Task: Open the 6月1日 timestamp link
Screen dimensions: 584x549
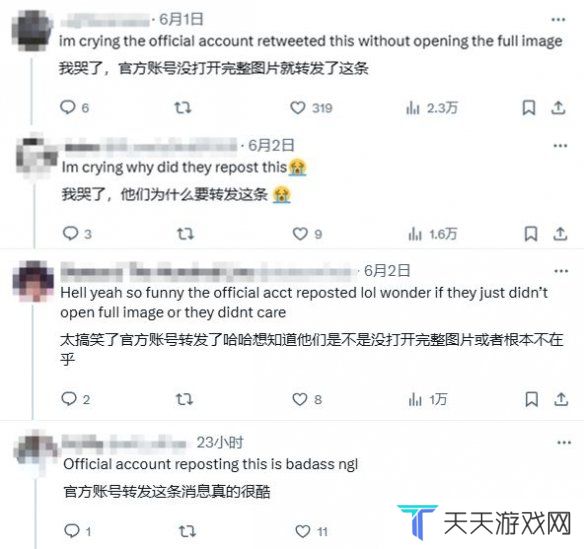Action: 181,19
